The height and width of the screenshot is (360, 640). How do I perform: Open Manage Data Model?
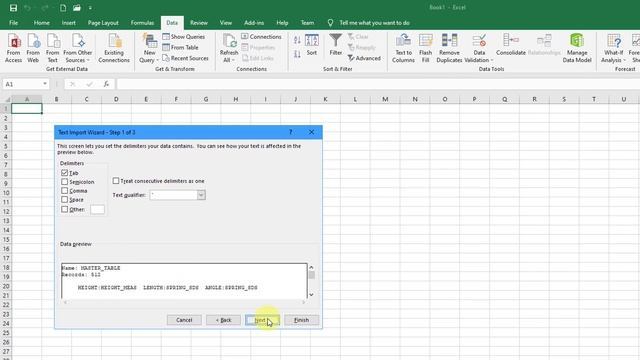point(577,48)
